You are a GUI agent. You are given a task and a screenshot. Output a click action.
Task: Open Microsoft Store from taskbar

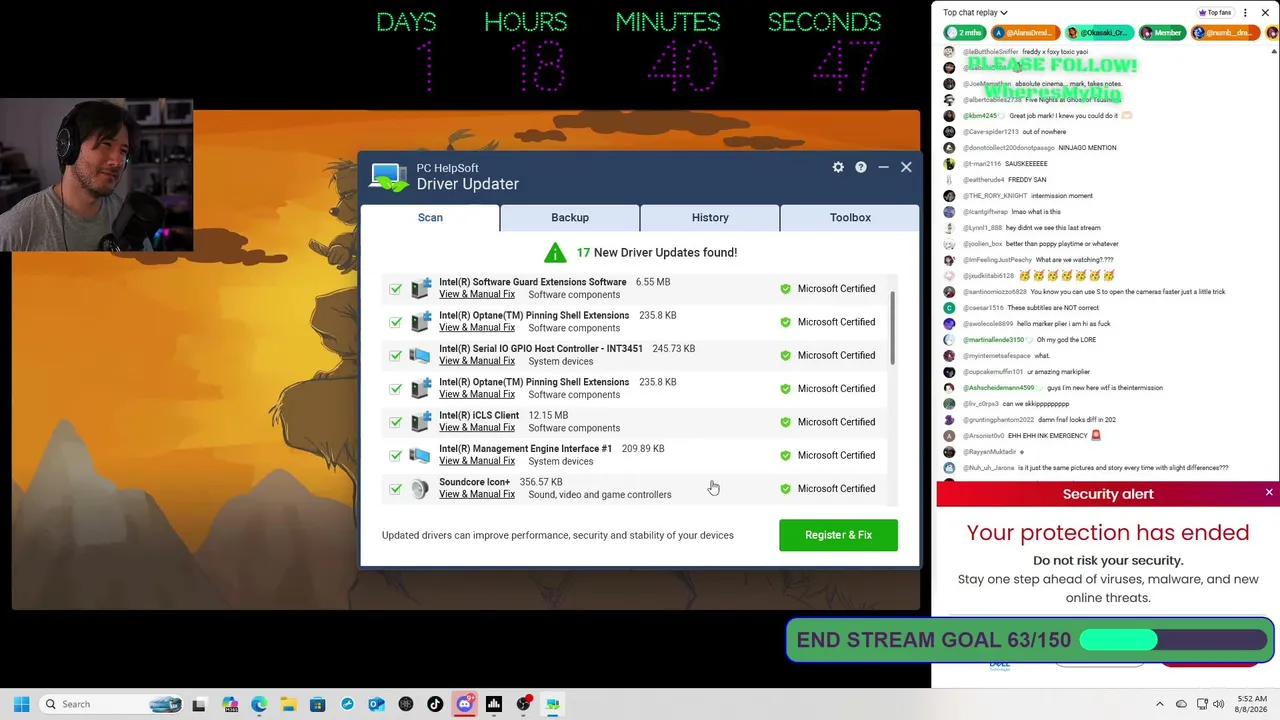[317, 704]
